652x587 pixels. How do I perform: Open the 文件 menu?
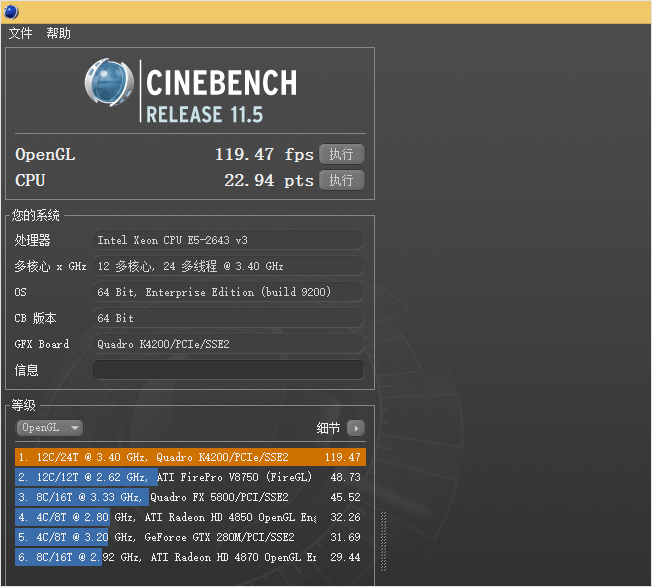point(20,33)
